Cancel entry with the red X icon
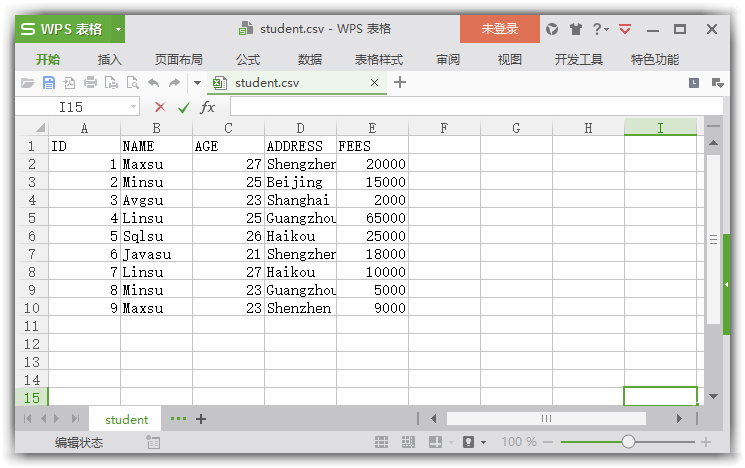The width and height of the screenshot is (745, 468). (160, 107)
